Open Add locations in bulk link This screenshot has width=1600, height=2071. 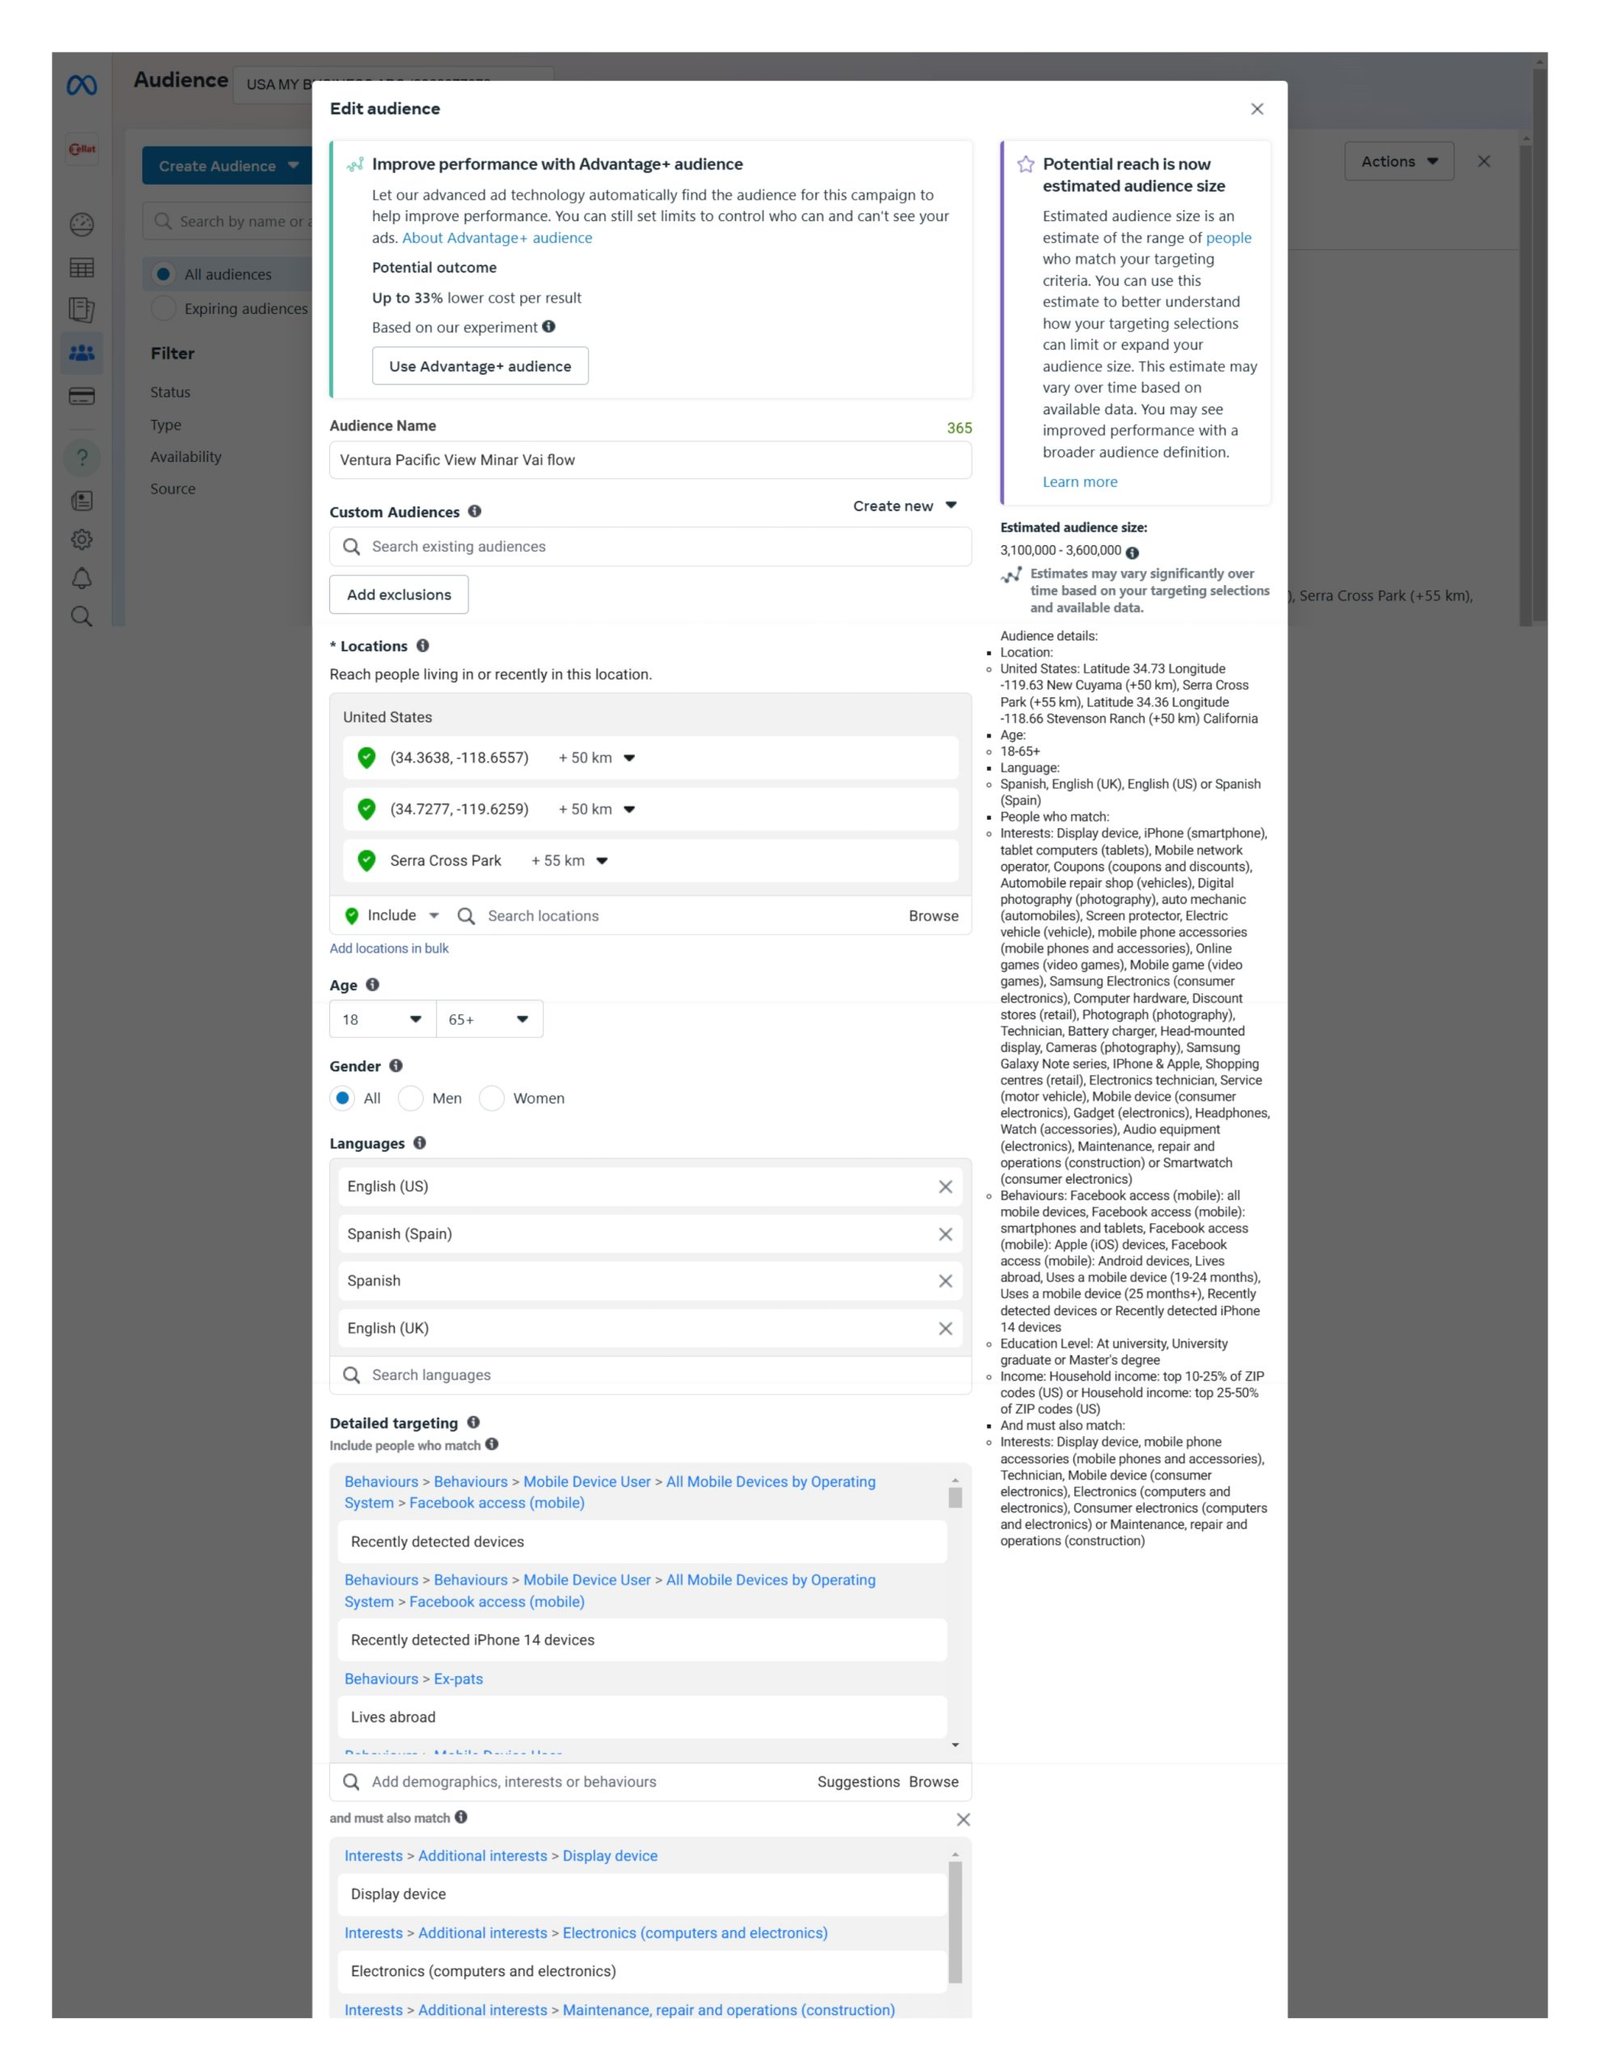[389, 948]
